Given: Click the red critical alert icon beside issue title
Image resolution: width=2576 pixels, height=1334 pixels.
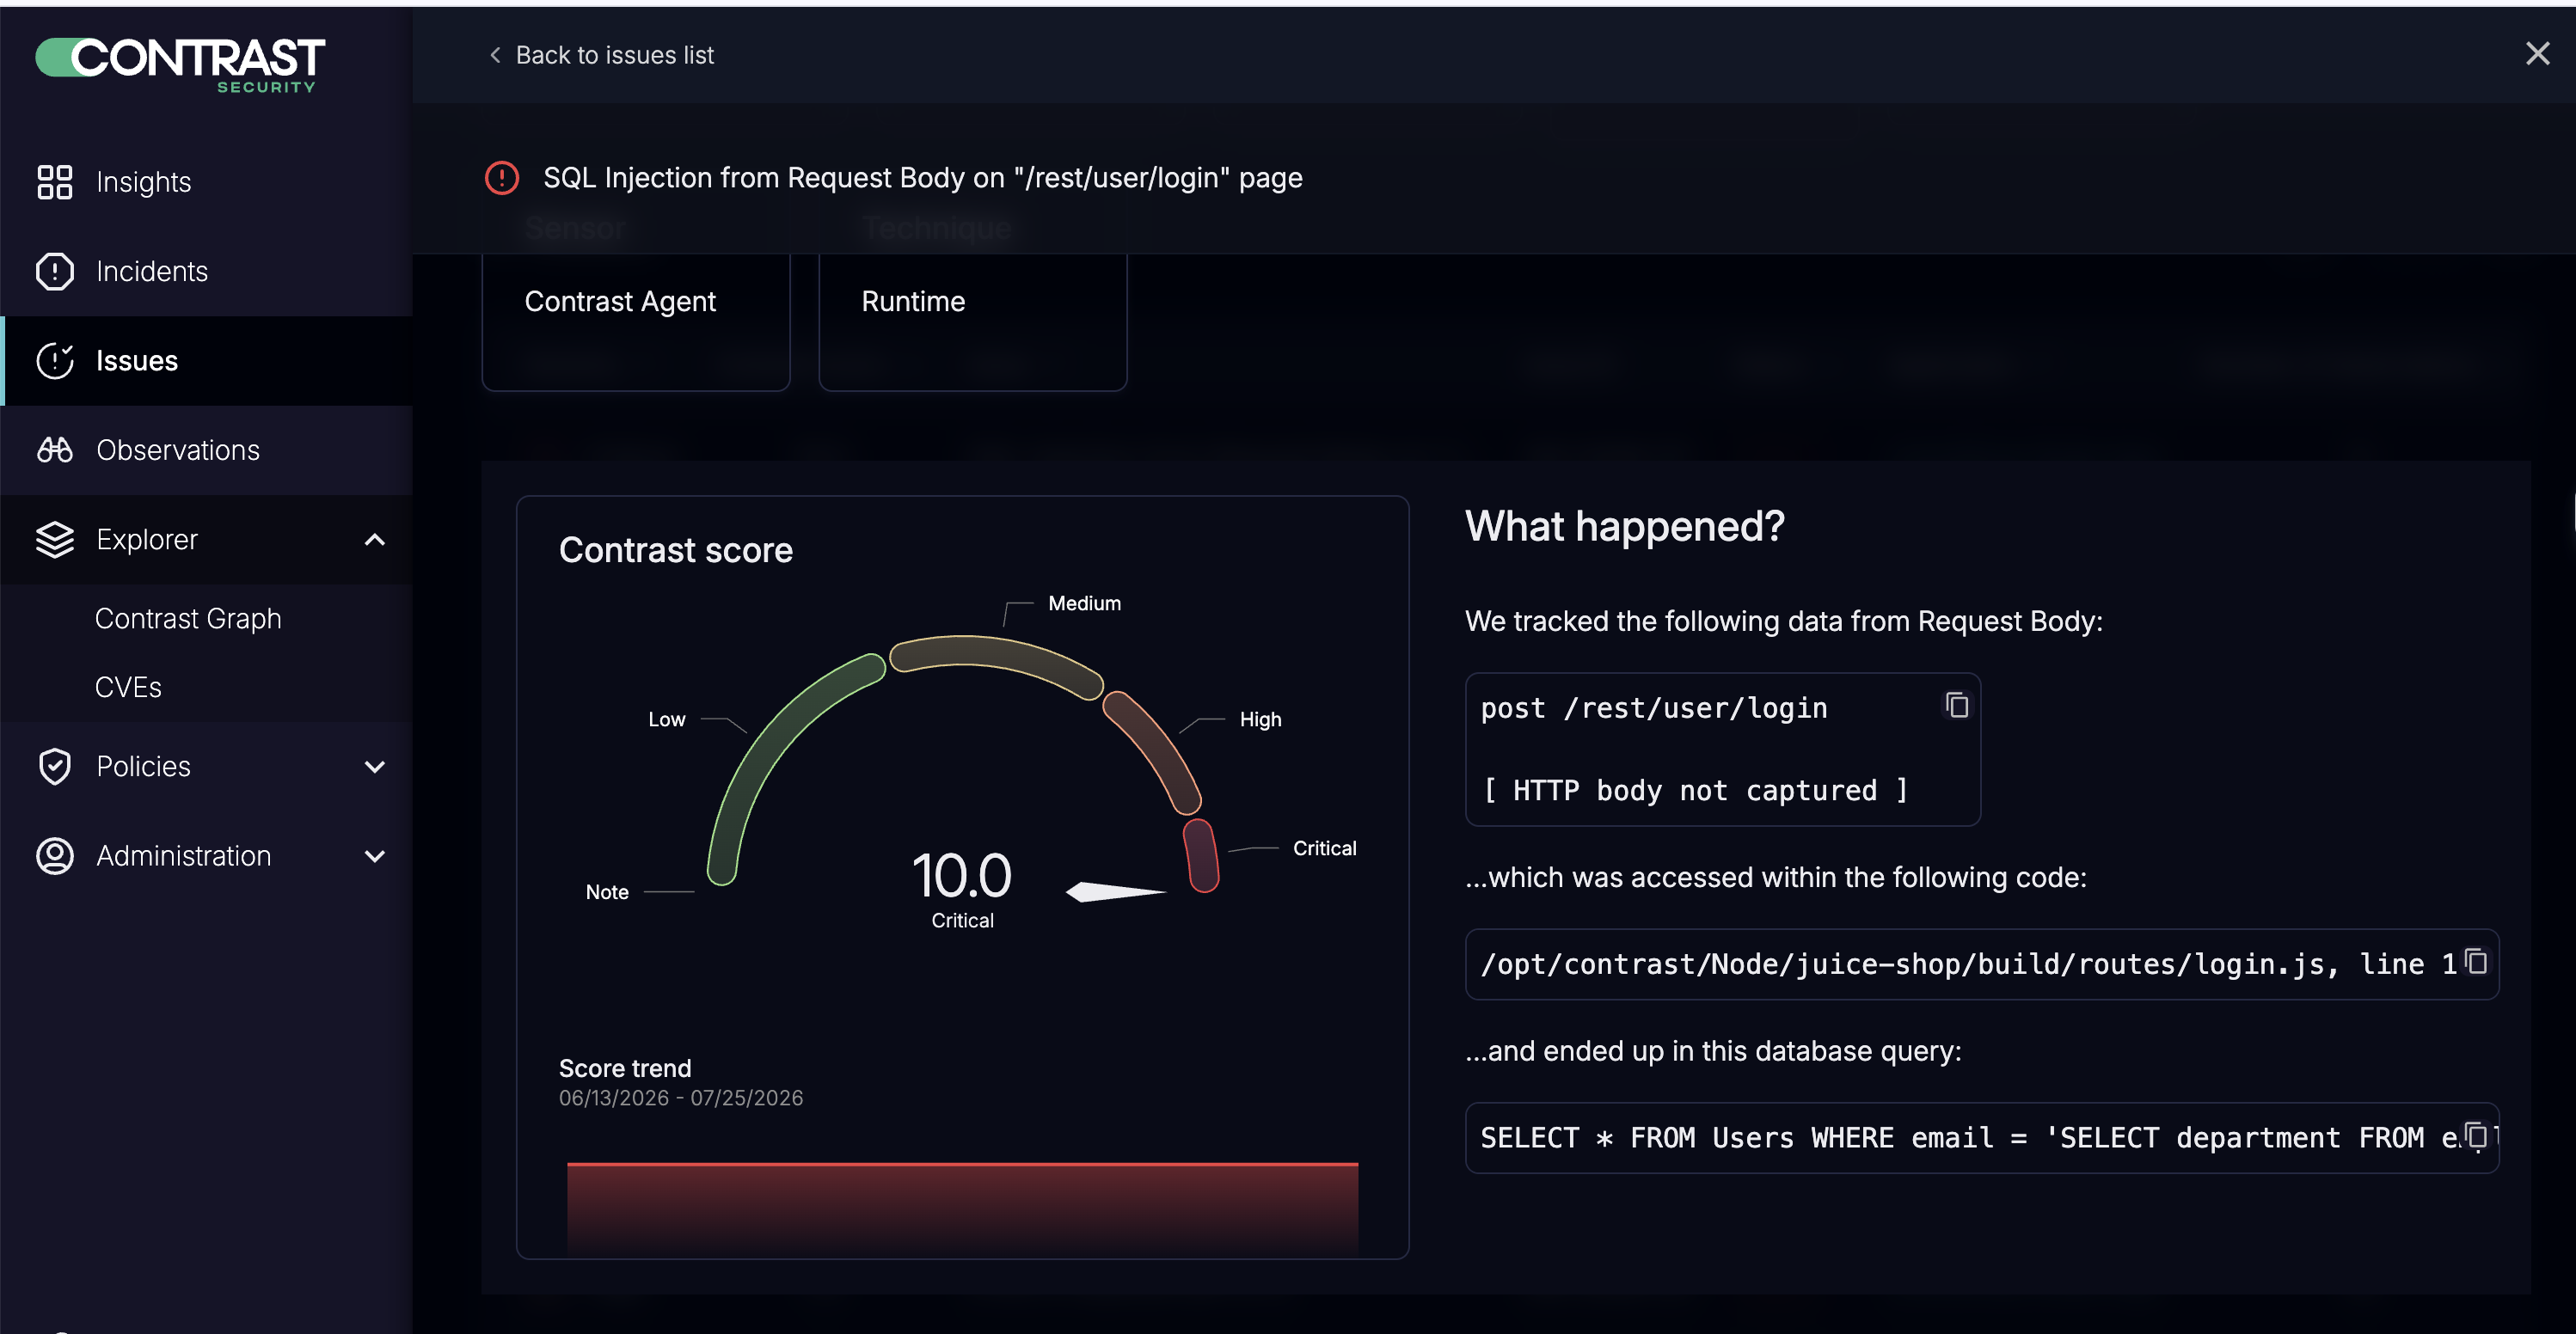Looking at the screenshot, I should tap(502, 178).
